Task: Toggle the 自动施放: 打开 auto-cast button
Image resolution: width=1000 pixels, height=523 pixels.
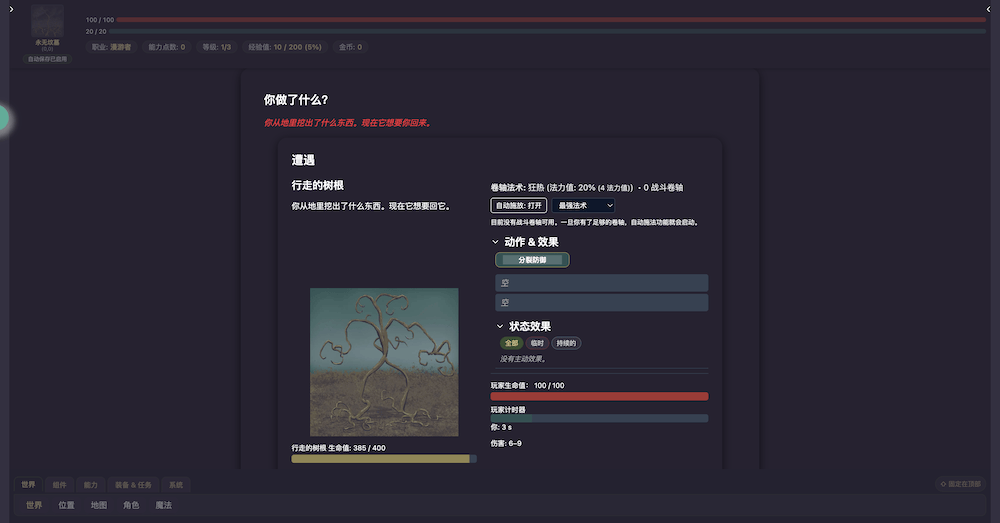Action: (518, 205)
